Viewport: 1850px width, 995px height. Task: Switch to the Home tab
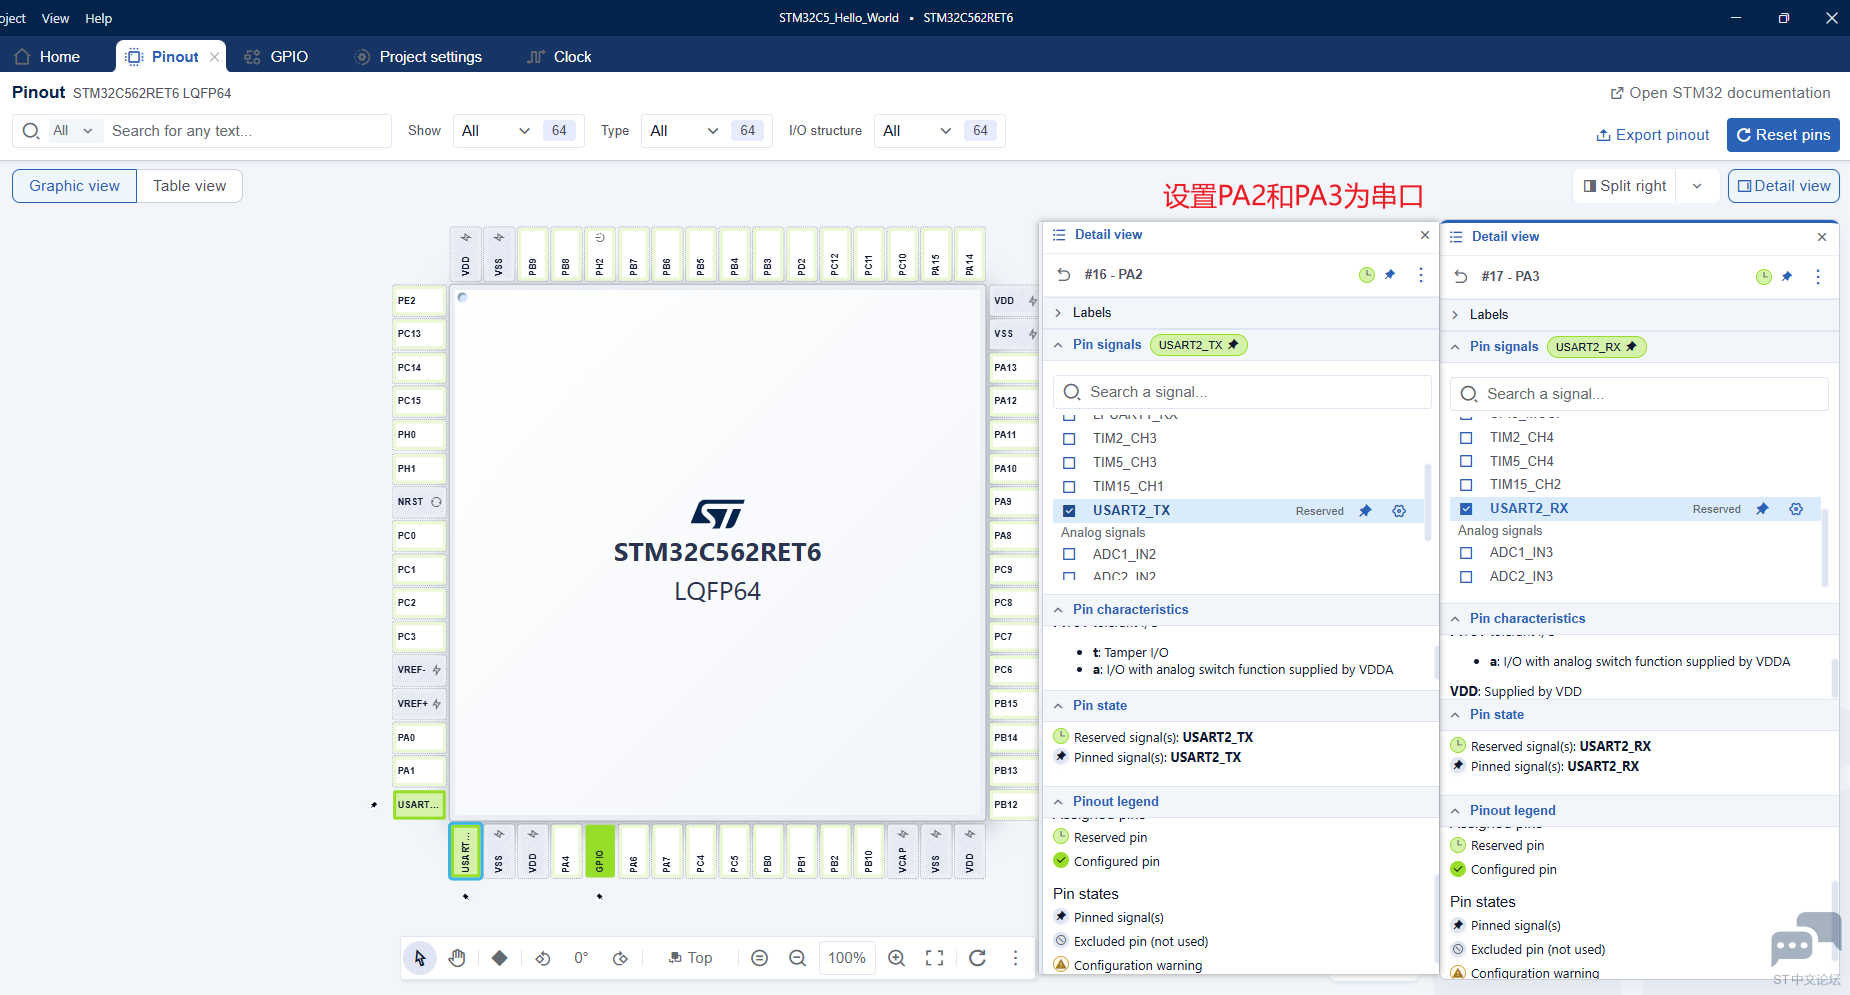[47, 57]
